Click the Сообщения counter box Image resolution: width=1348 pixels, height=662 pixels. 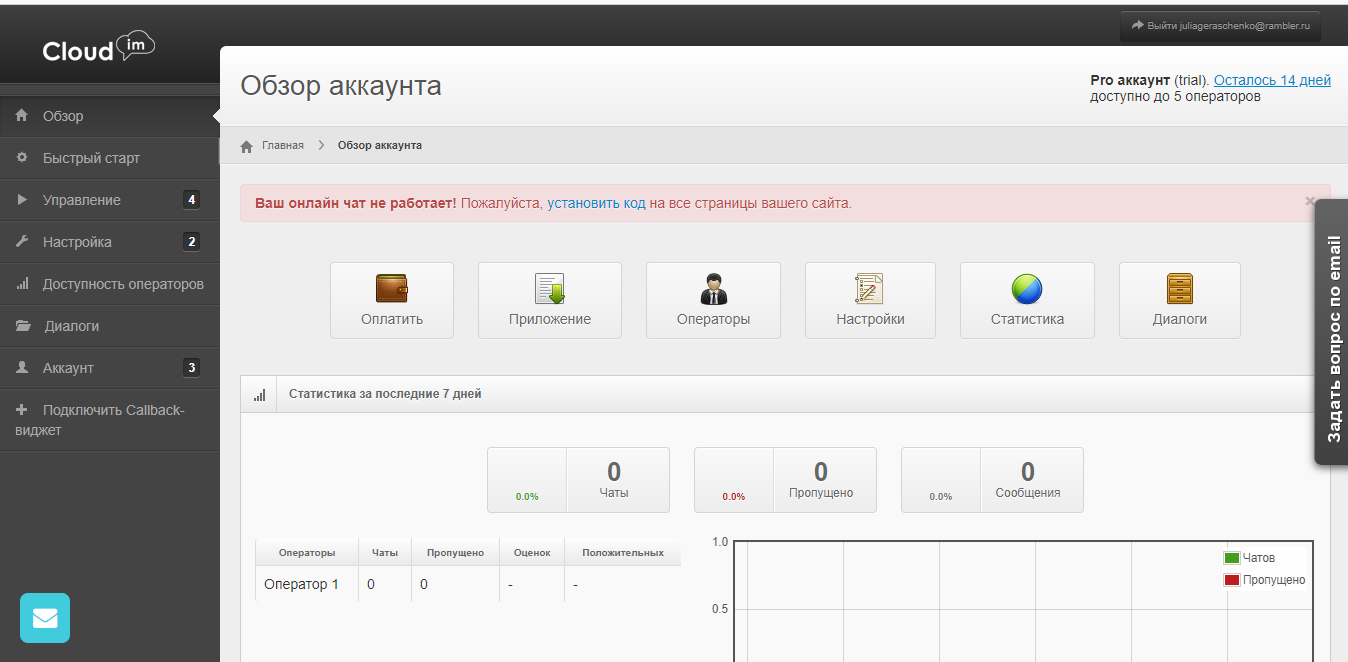992,480
